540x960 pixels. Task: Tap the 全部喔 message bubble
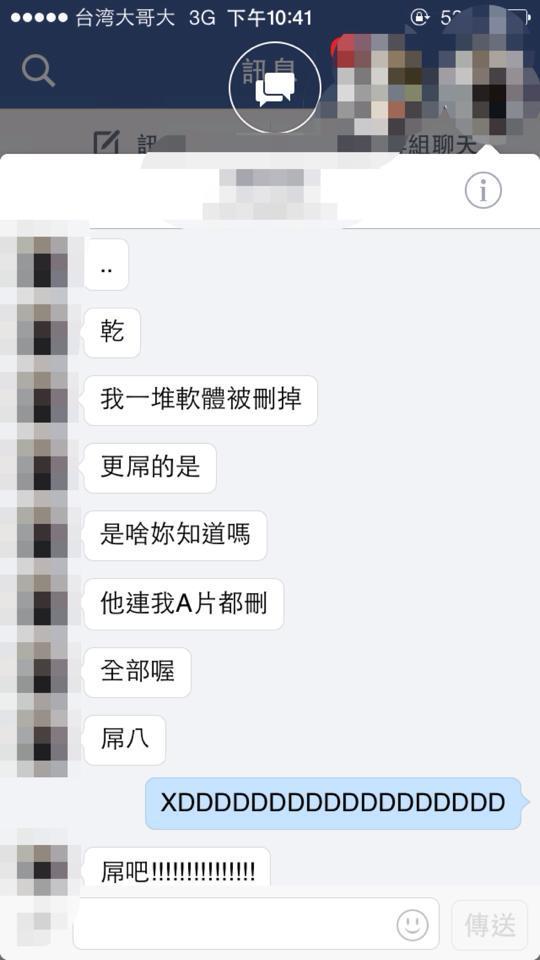click(x=137, y=672)
